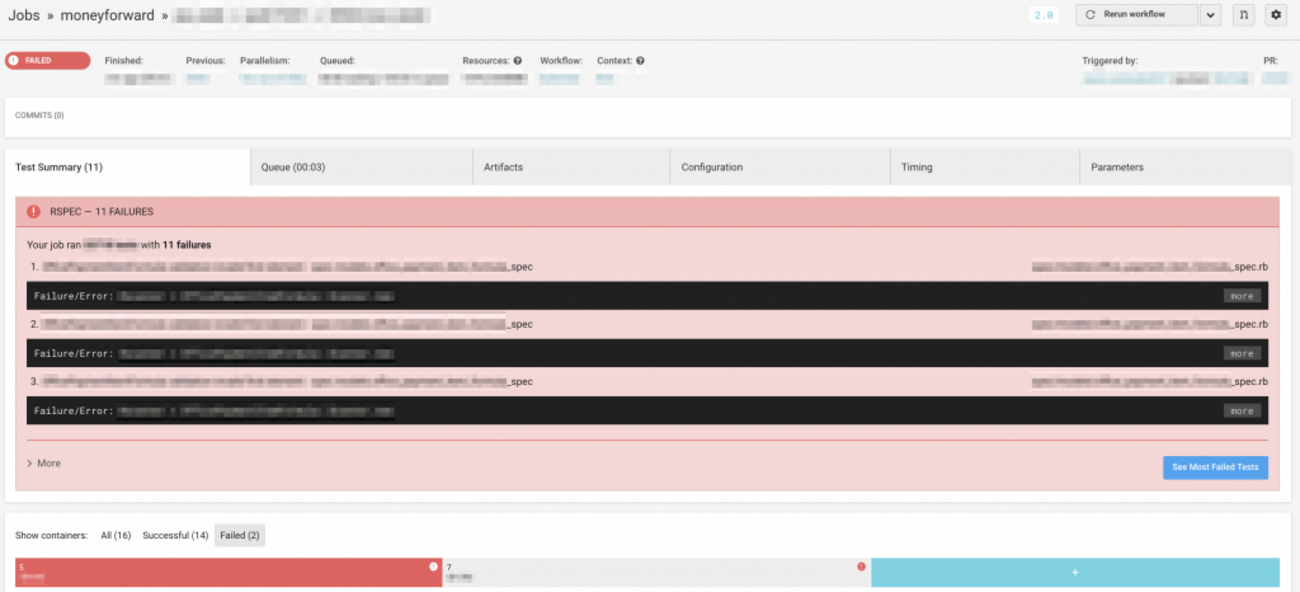Select failed container 5
The height and width of the screenshot is (592, 1300).
click(229, 572)
